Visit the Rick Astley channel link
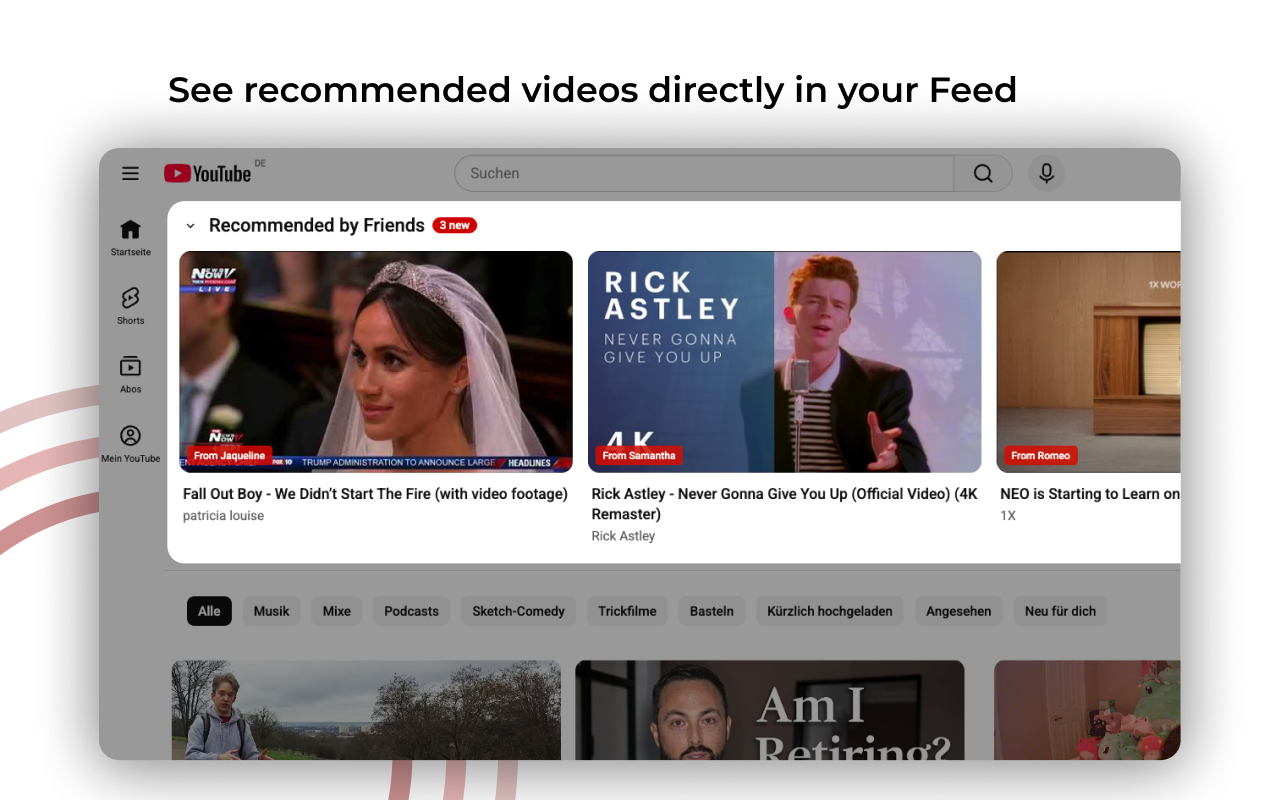The height and width of the screenshot is (800, 1280). (x=623, y=536)
